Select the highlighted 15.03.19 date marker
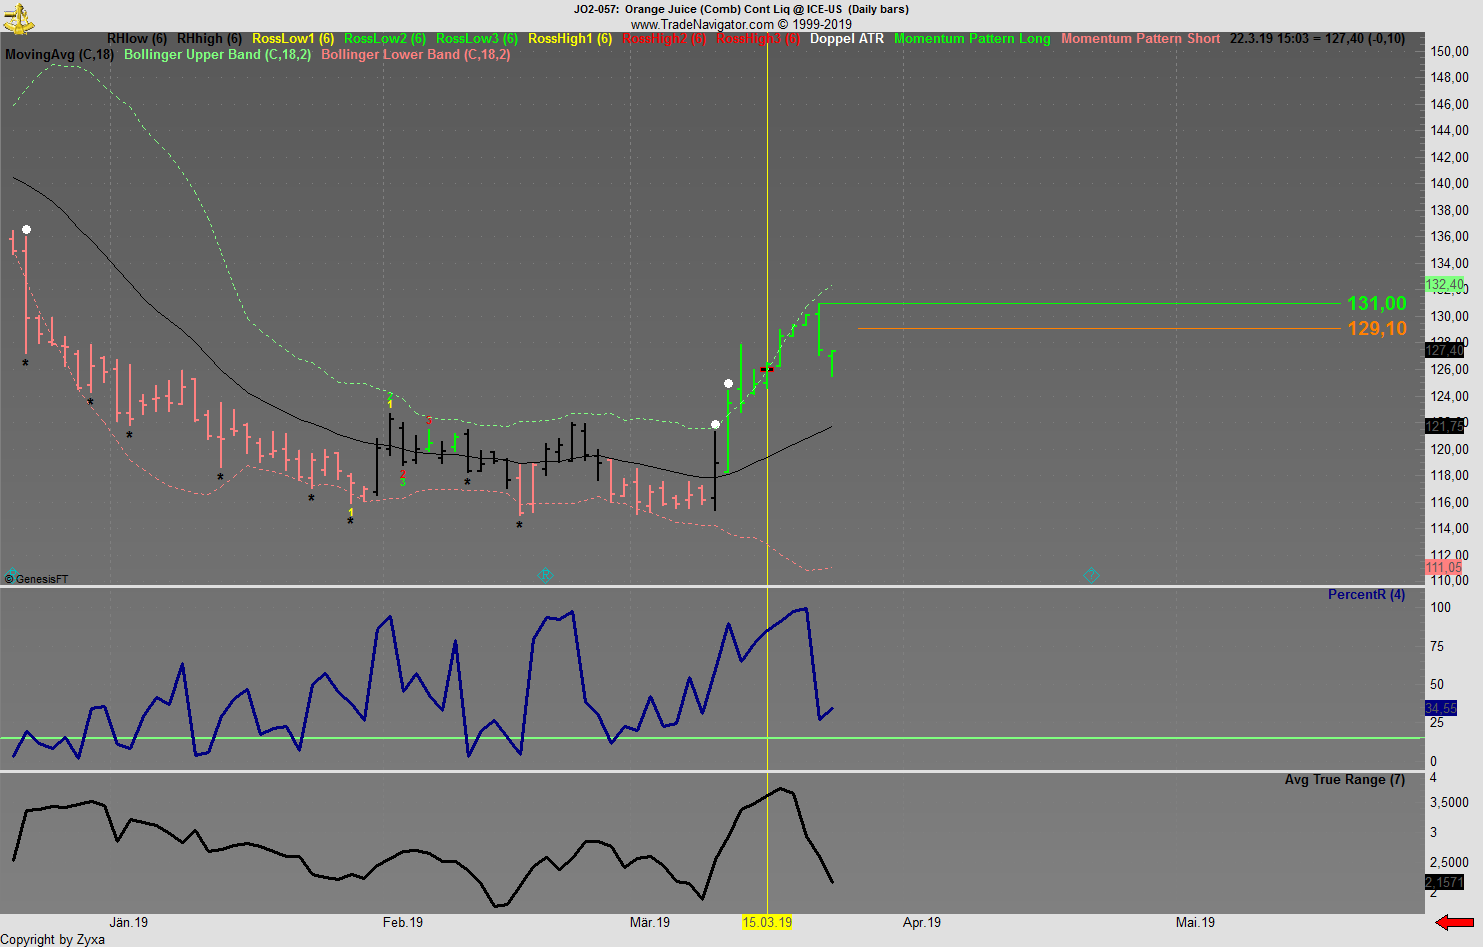 767,922
